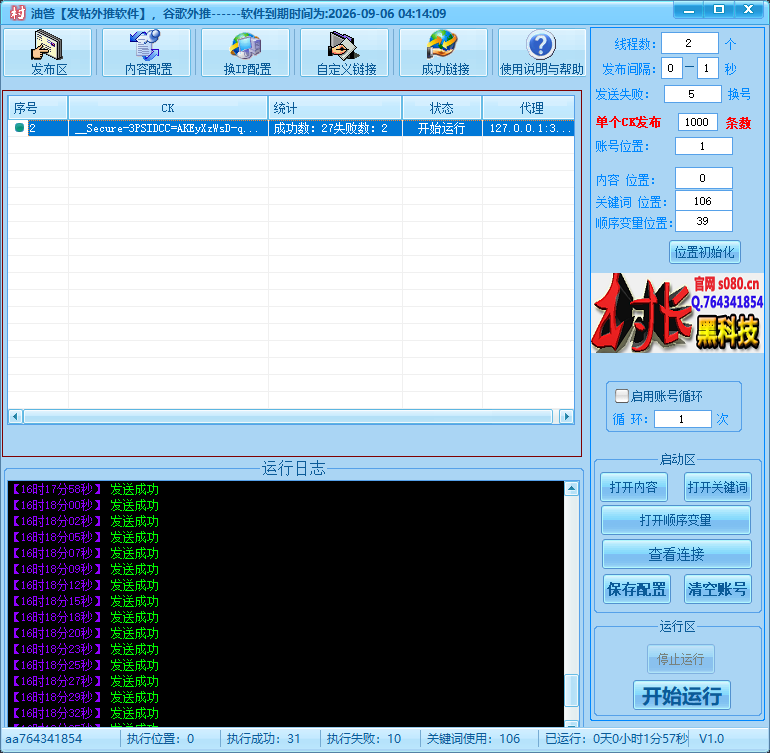This screenshot has height=753, width=770.
Task: Click status bar 执行位置: 0
Action: [161, 738]
